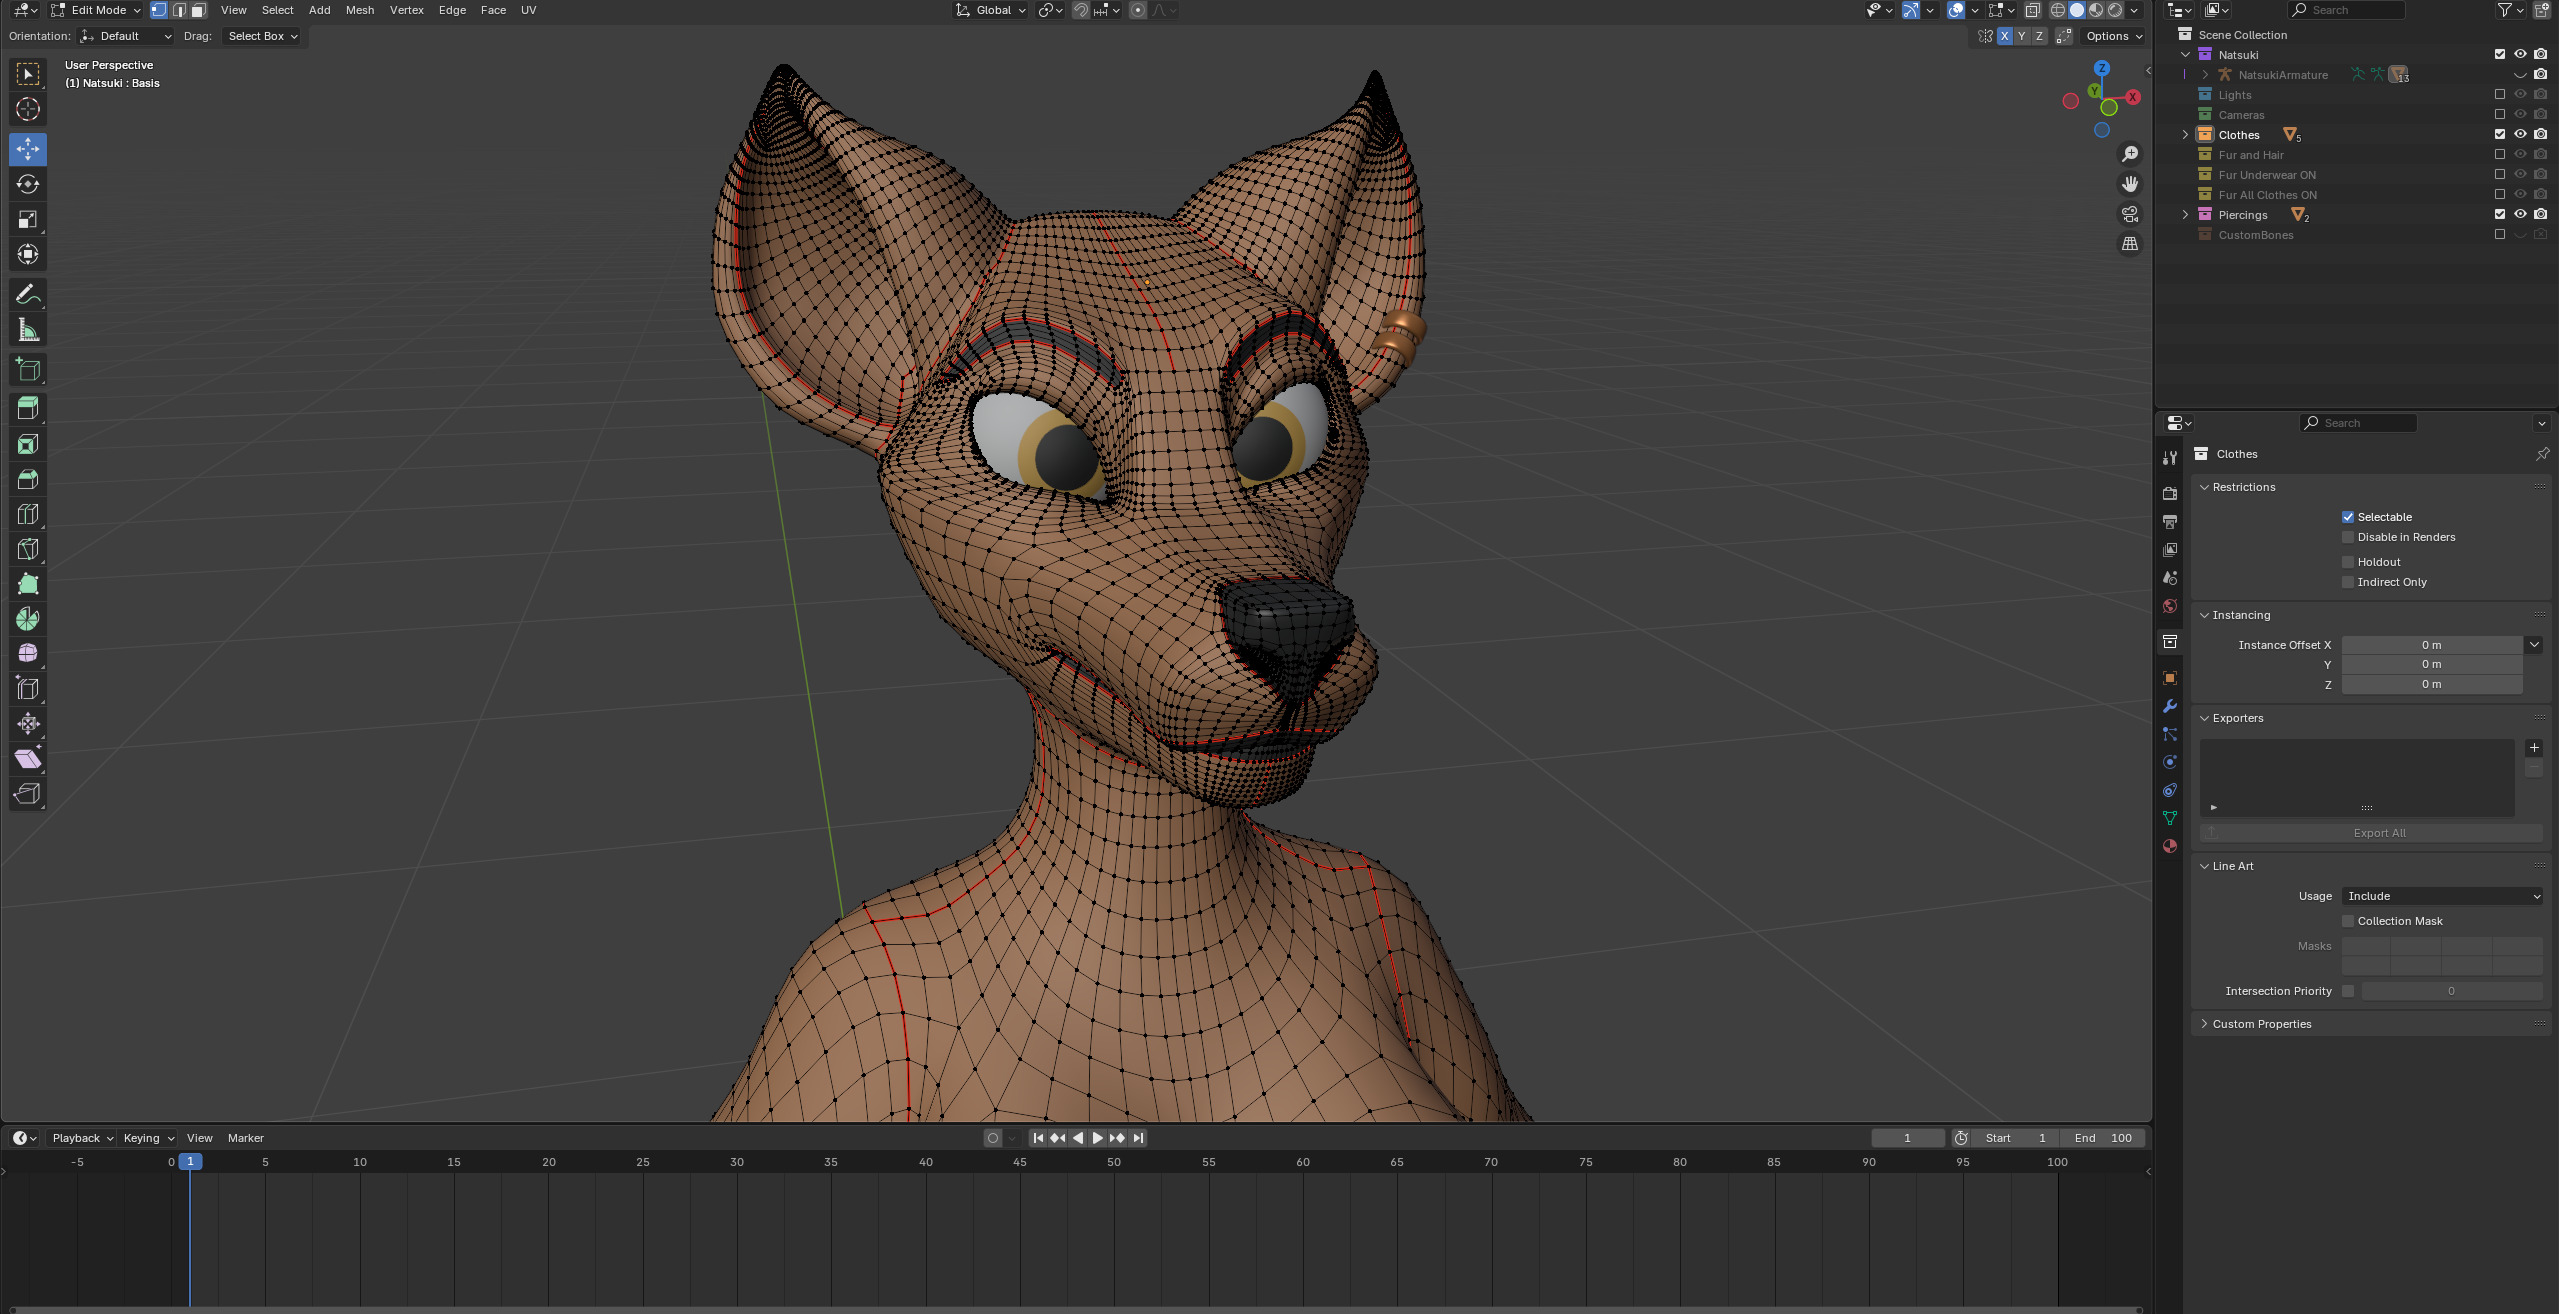Click the Intersection Priority value slider

click(x=2451, y=991)
